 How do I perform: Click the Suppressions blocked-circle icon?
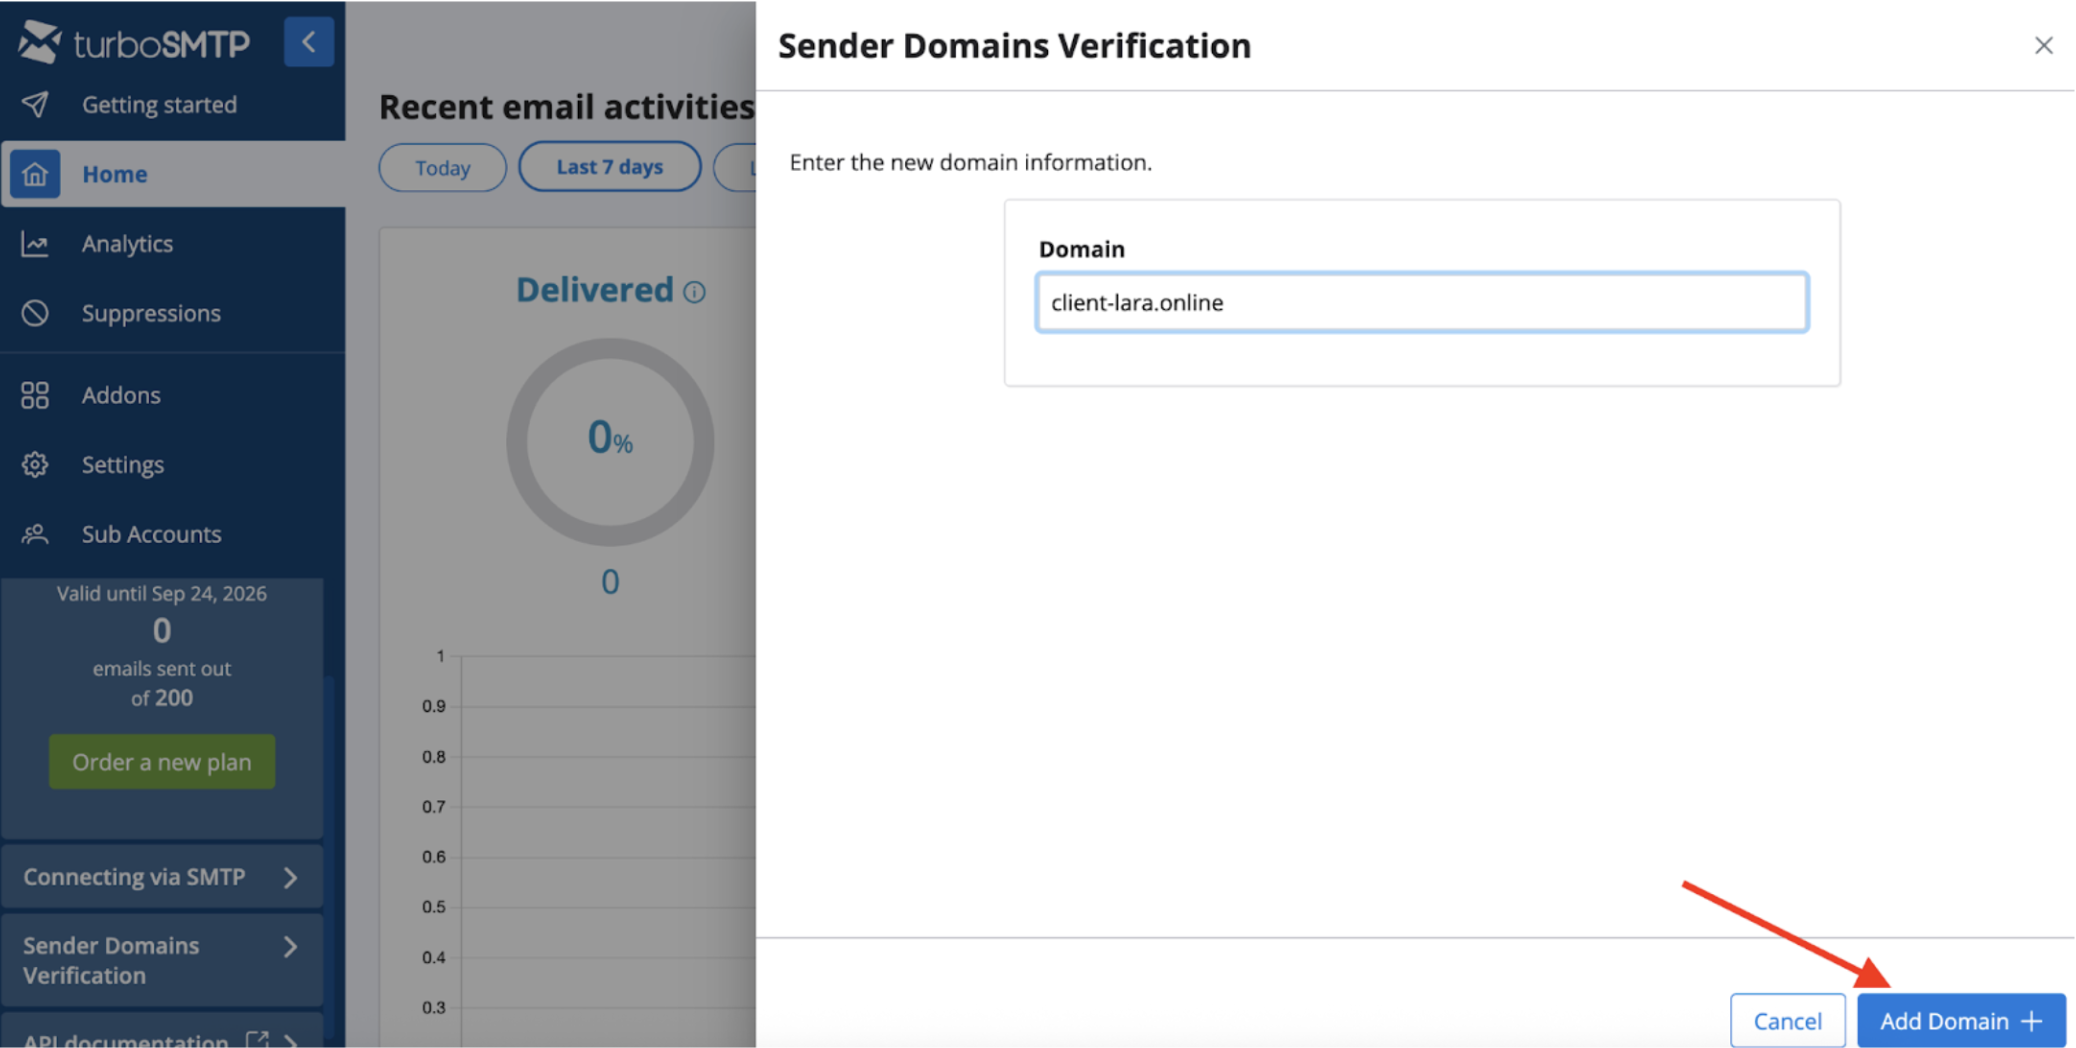pos(35,313)
